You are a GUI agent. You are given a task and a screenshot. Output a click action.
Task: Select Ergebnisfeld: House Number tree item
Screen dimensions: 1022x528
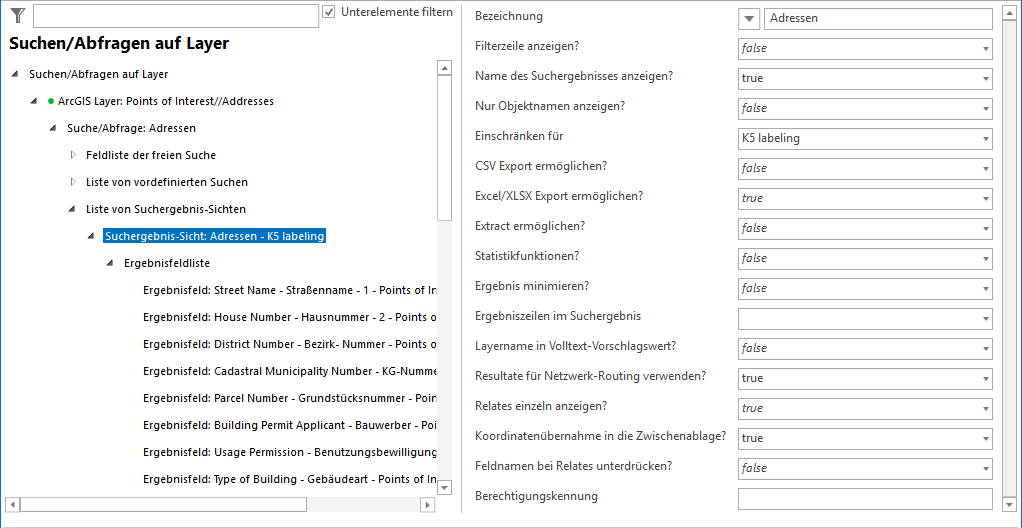point(289,317)
